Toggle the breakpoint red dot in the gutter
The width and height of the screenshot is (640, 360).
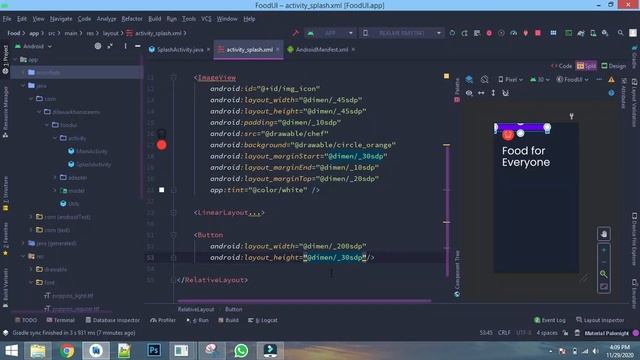click(x=162, y=145)
